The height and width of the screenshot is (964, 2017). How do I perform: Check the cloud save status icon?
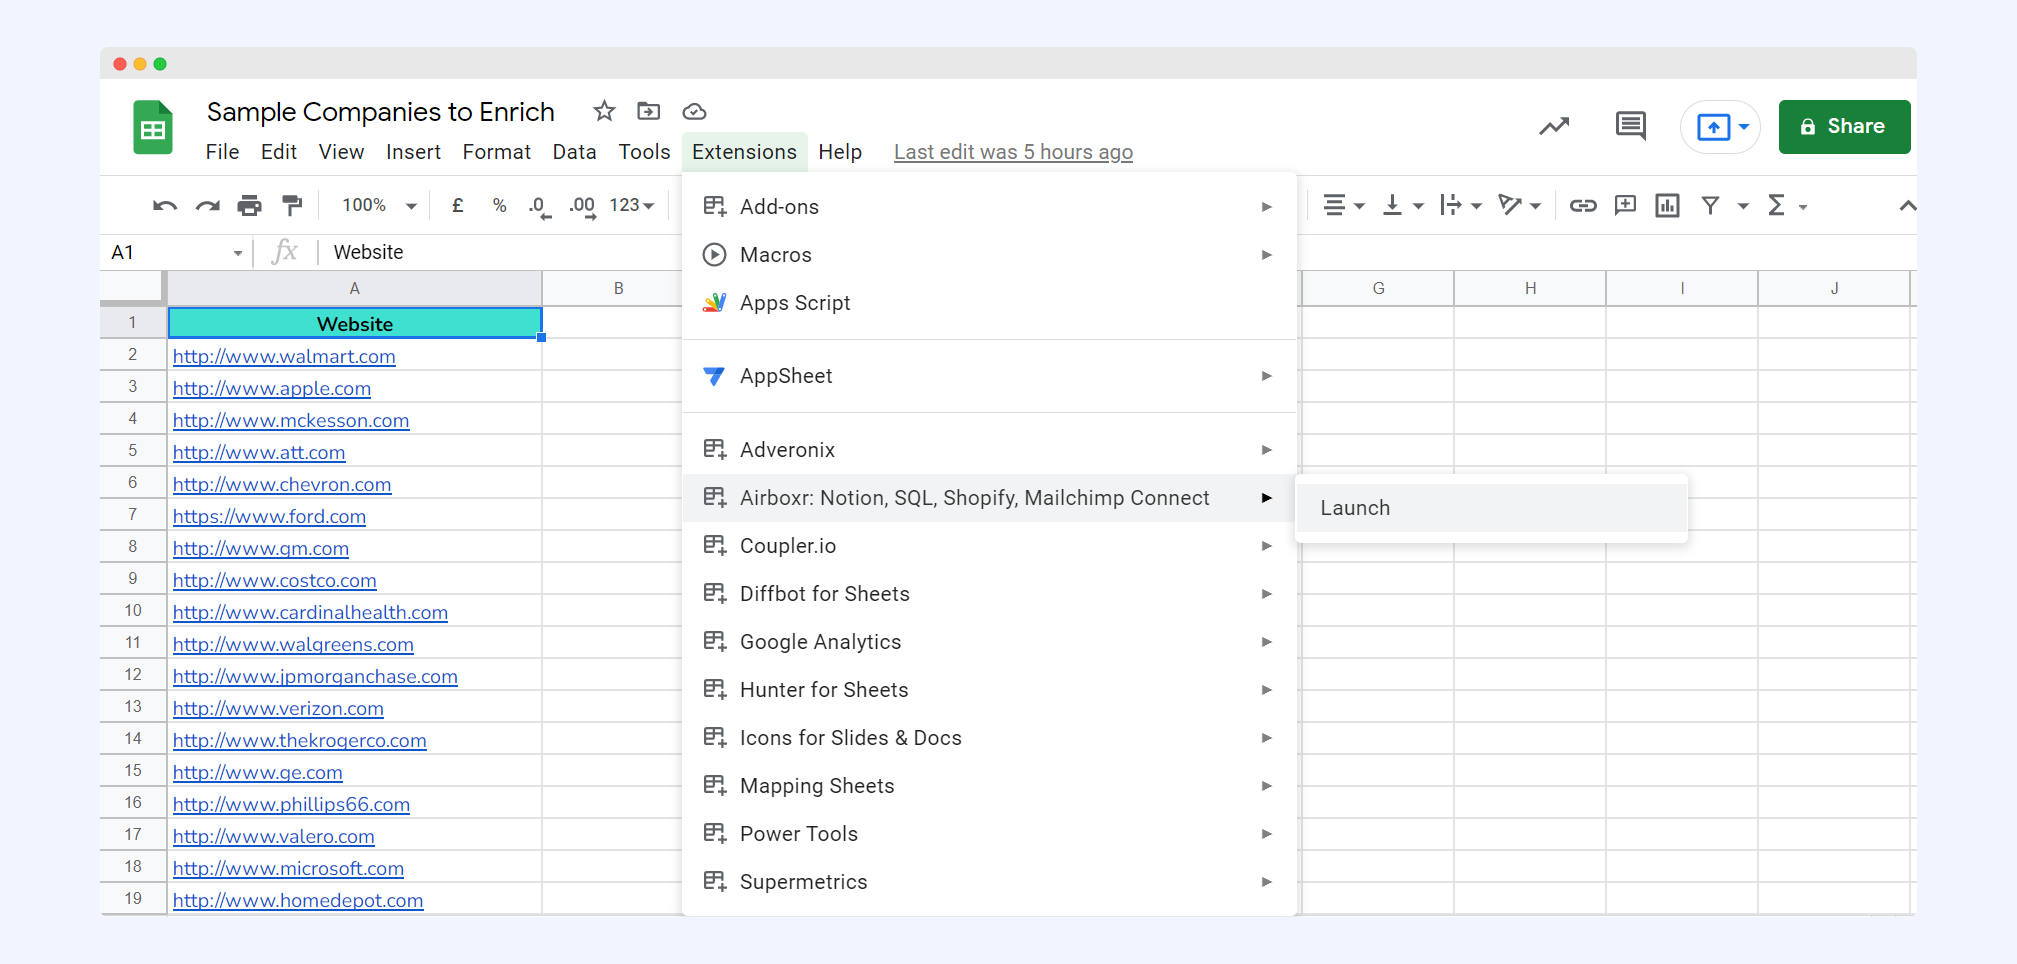(694, 111)
